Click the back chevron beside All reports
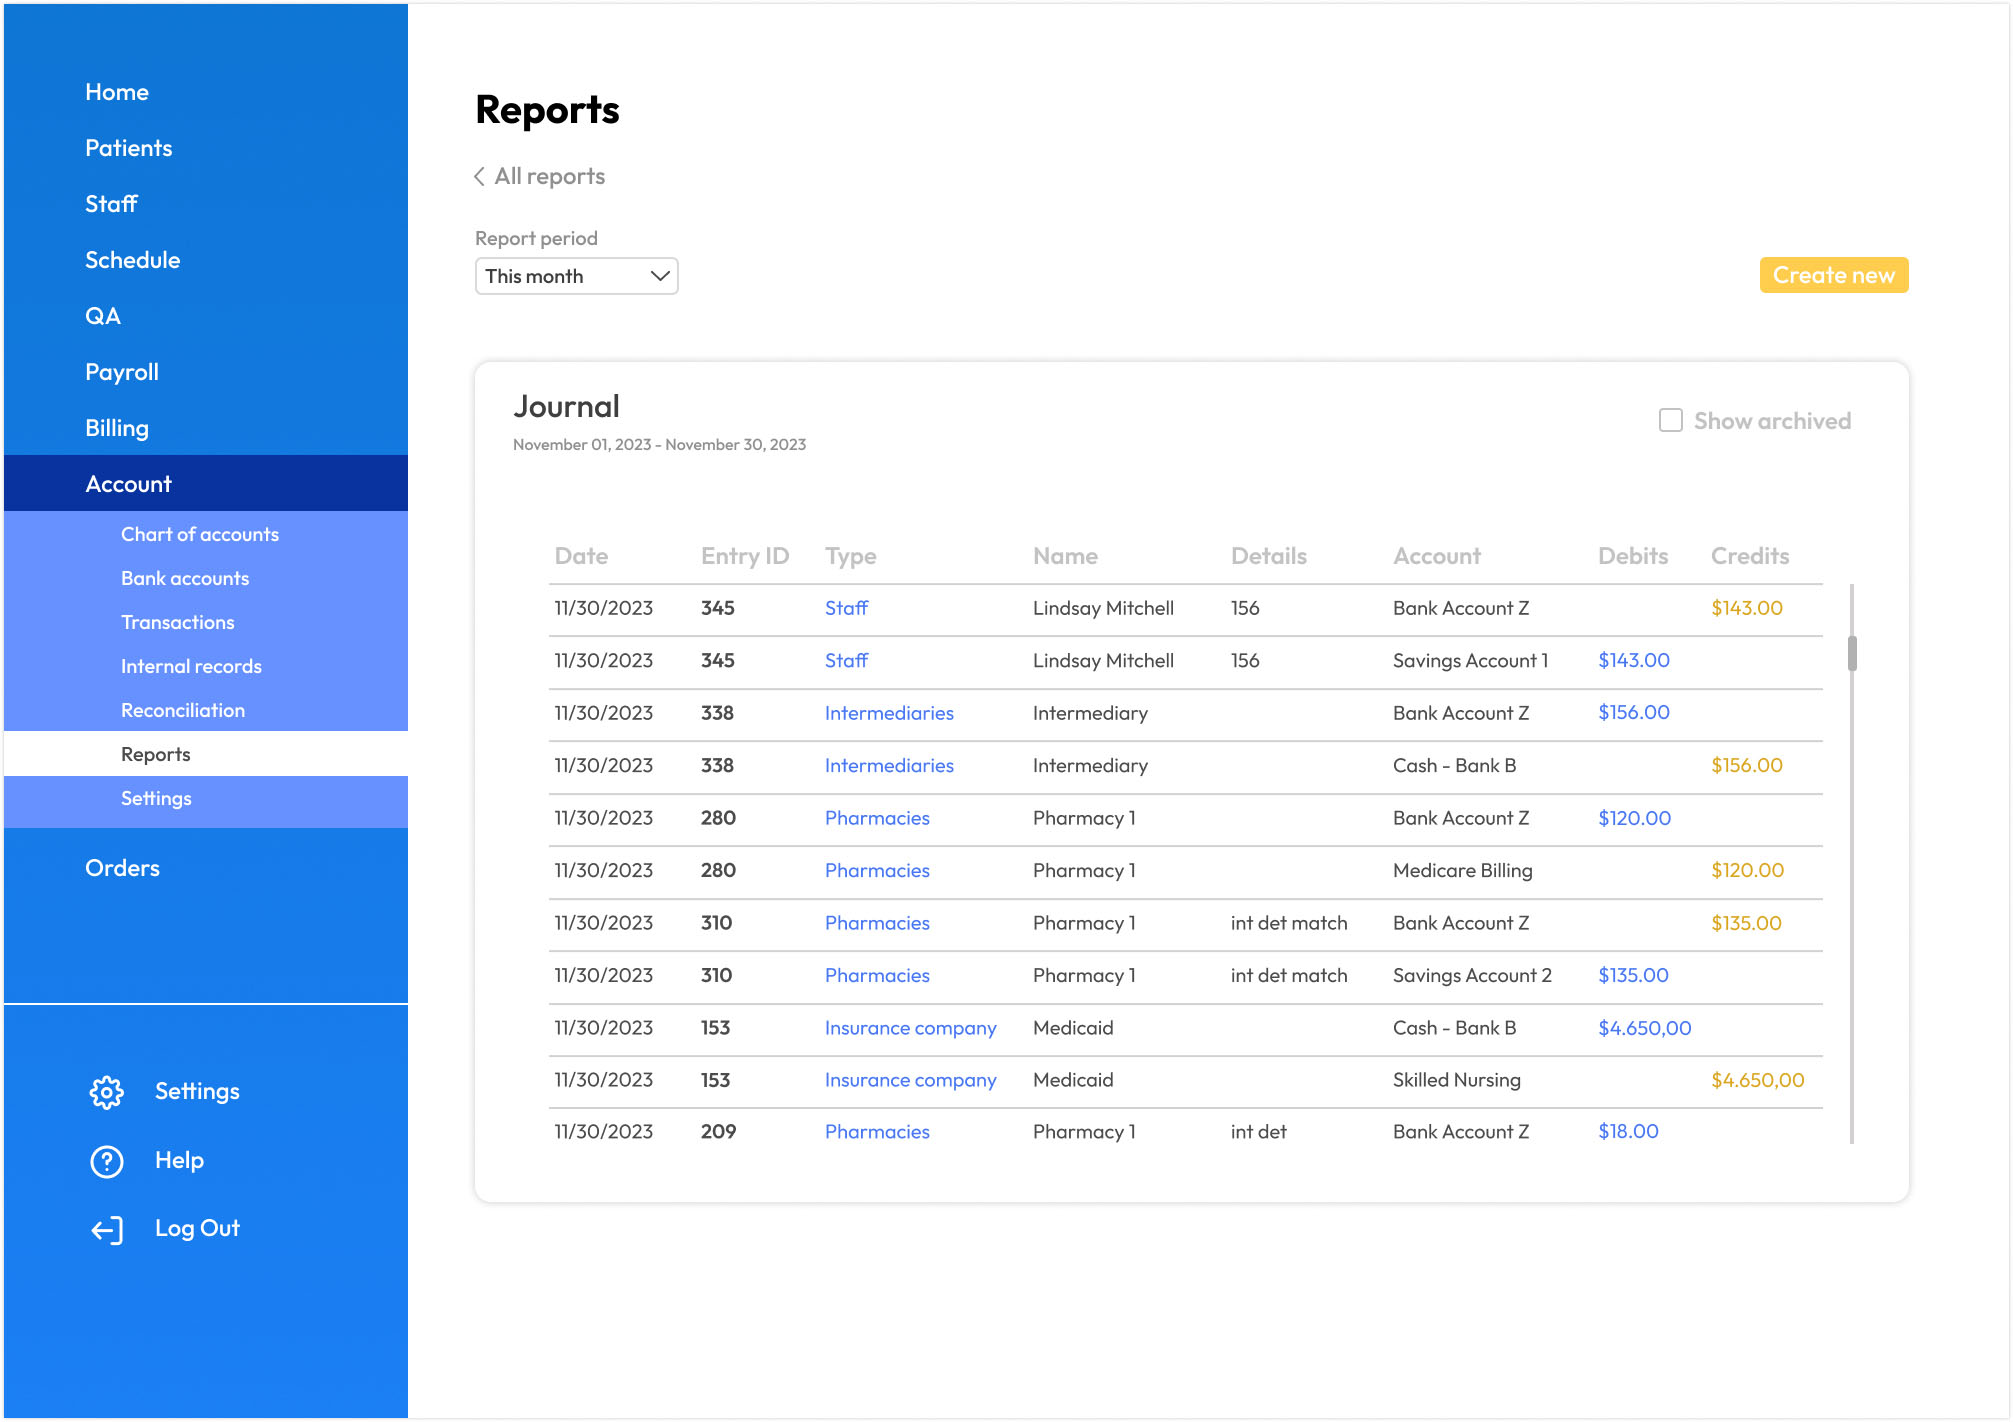 [x=480, y=177]
